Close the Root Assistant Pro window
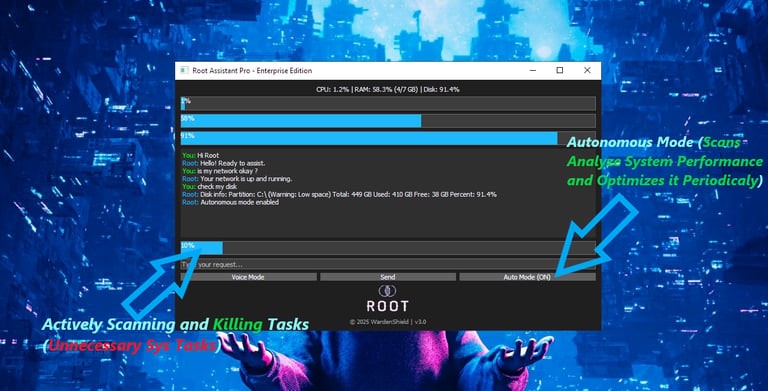This screenshot has height=391, width=768. (587, 71)
